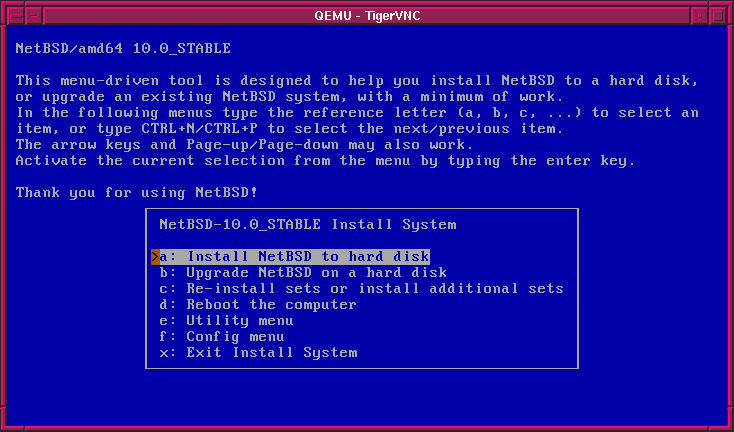Click the 'NetBSD/amd64 10.0_STABLE' header text
The width and height of the screenshot is (734, 432).
tap(123, 48)
